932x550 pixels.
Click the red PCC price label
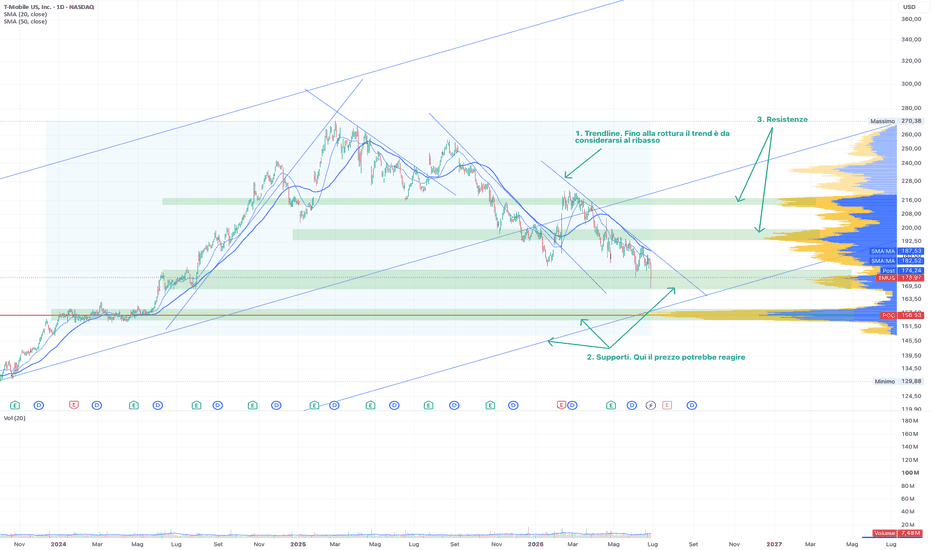(x=902, y=315)
